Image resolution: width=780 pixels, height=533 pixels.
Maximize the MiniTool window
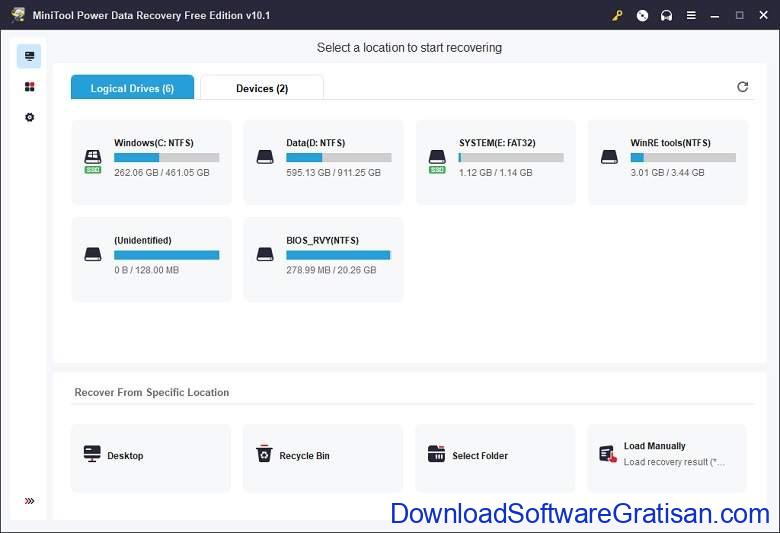pyautogui.click(x=740, y=15)
